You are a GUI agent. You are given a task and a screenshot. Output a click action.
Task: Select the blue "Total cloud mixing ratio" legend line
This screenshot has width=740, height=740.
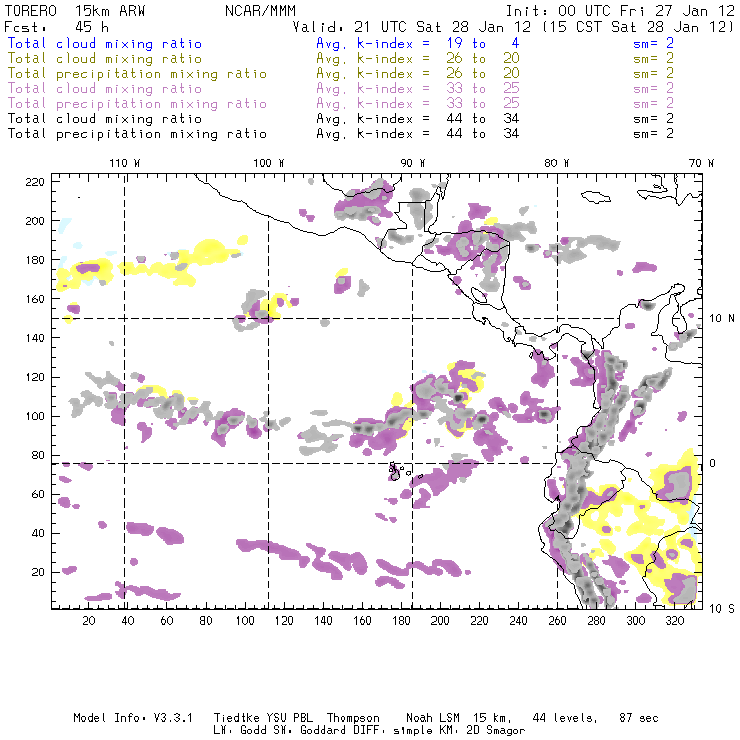click(x=105, y=43)
